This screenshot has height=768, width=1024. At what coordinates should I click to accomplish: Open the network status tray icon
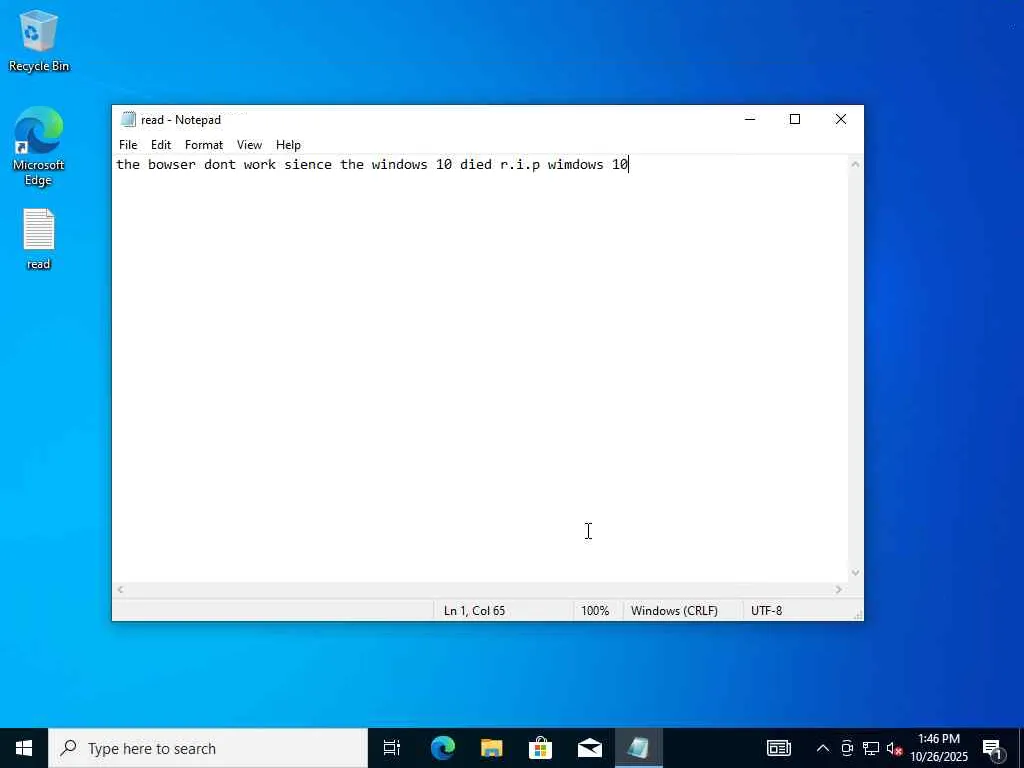(871, 748)
